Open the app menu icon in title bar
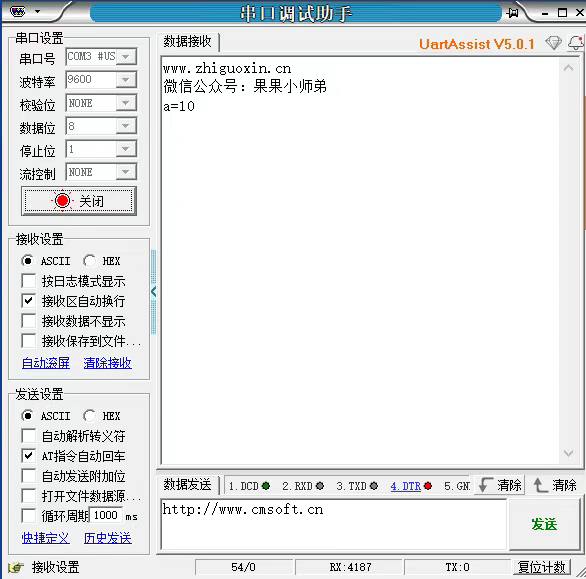Screen dimensions: 586x579 [x=17, y=11]
